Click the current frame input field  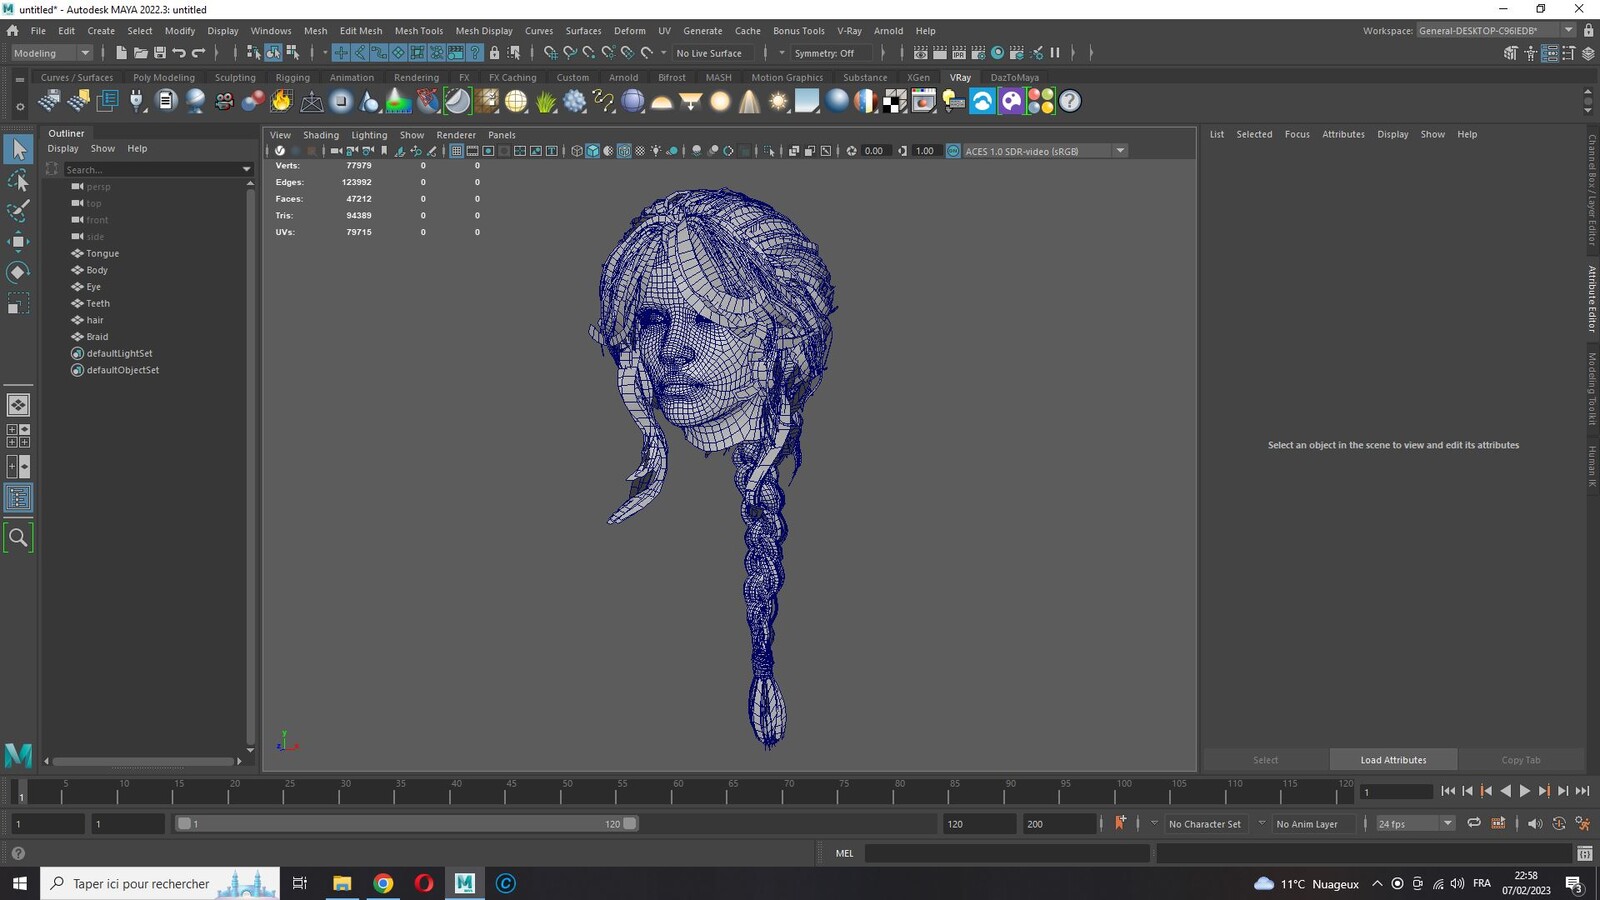(1396, 792)
